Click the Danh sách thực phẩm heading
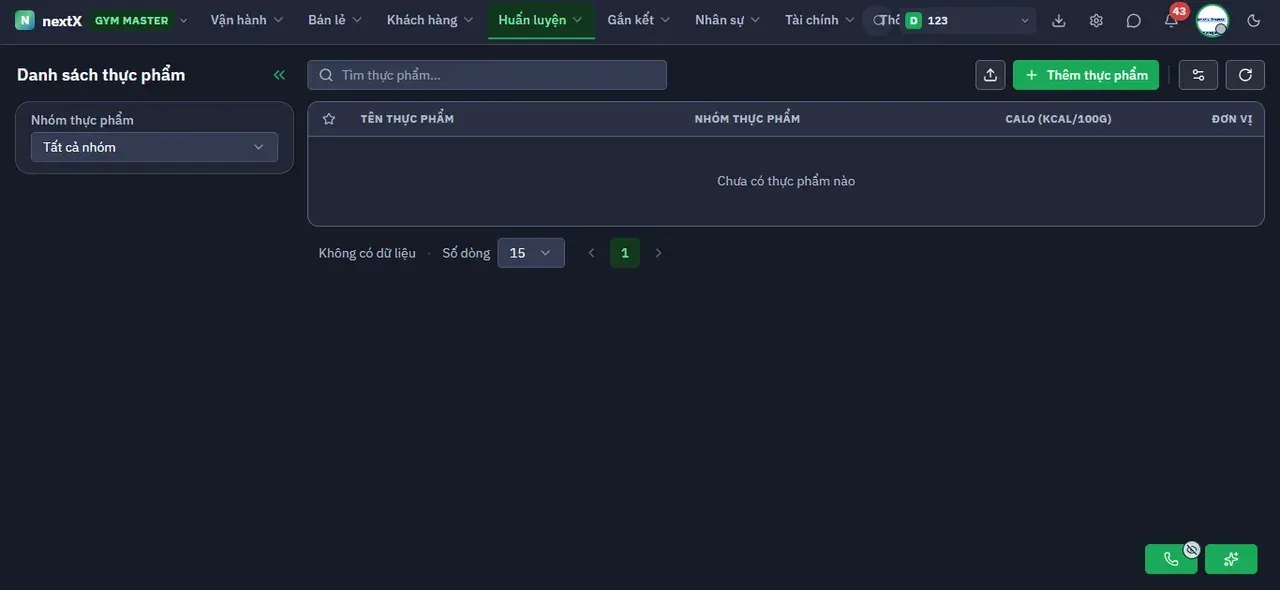The height and width of the screenshot is (590, 1280). (x=101, y=75)
